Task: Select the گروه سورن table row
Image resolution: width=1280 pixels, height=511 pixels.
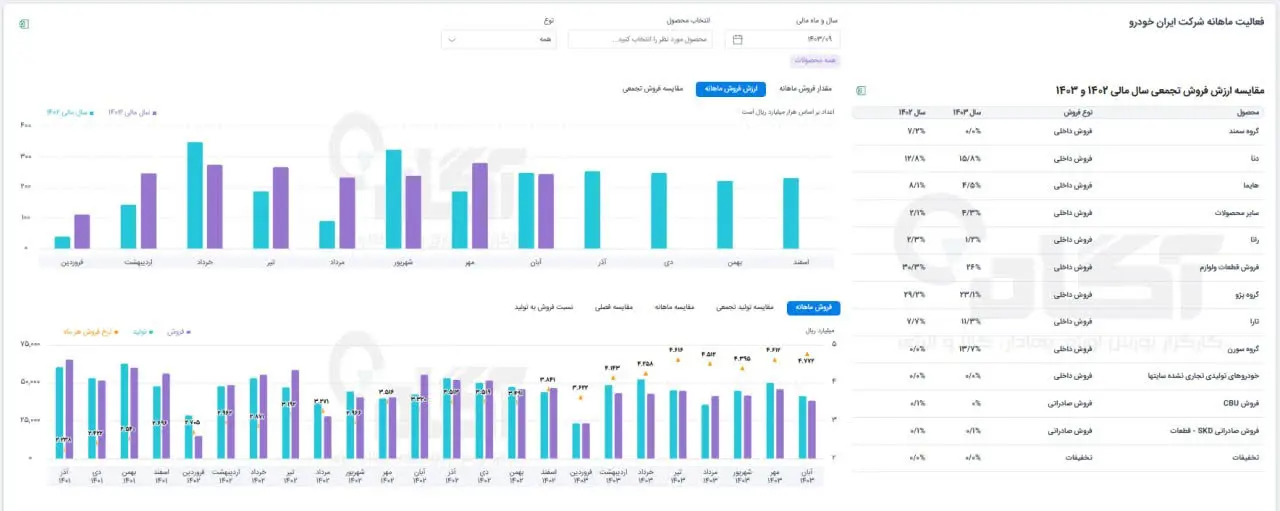Action: coord(1060,349)
